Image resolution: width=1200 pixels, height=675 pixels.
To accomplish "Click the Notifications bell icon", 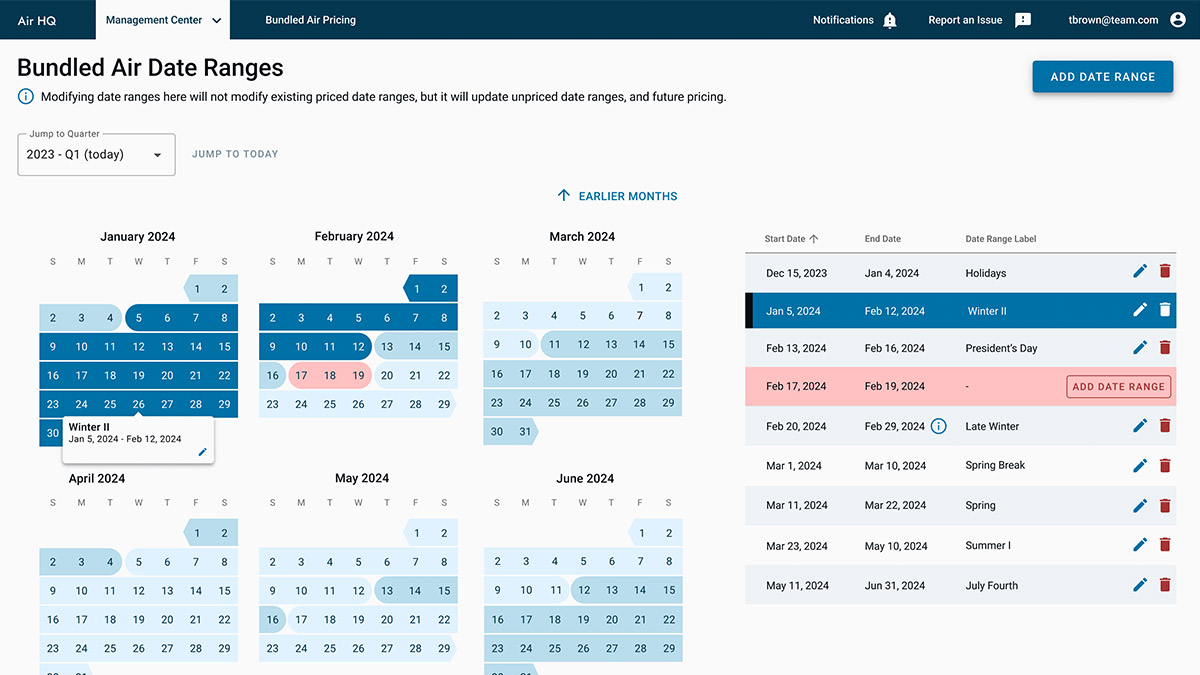I will click(x=890, y=20).
